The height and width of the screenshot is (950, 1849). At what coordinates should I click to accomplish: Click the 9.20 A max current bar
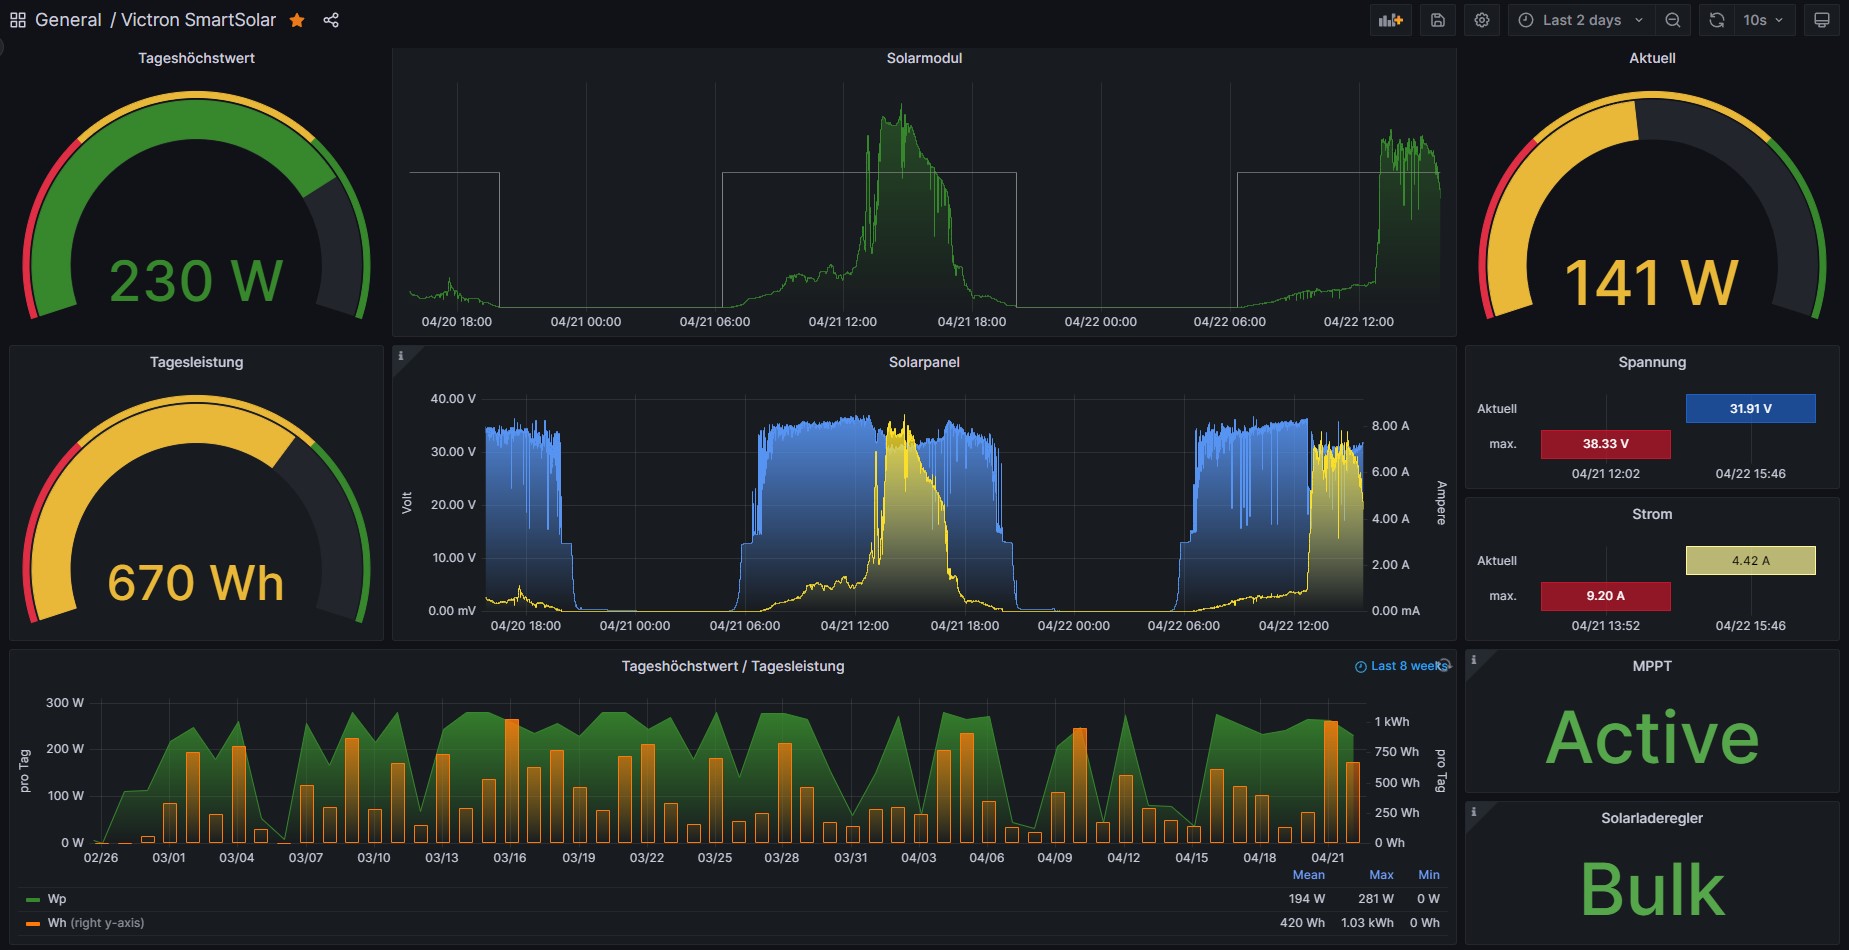pyautogui.click(x=1605, y=595)
